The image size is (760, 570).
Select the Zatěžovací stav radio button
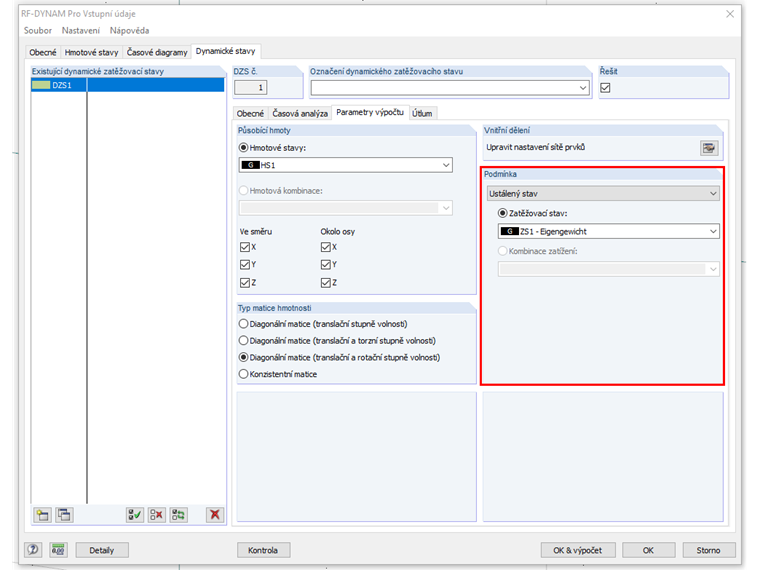pos(503,213)
